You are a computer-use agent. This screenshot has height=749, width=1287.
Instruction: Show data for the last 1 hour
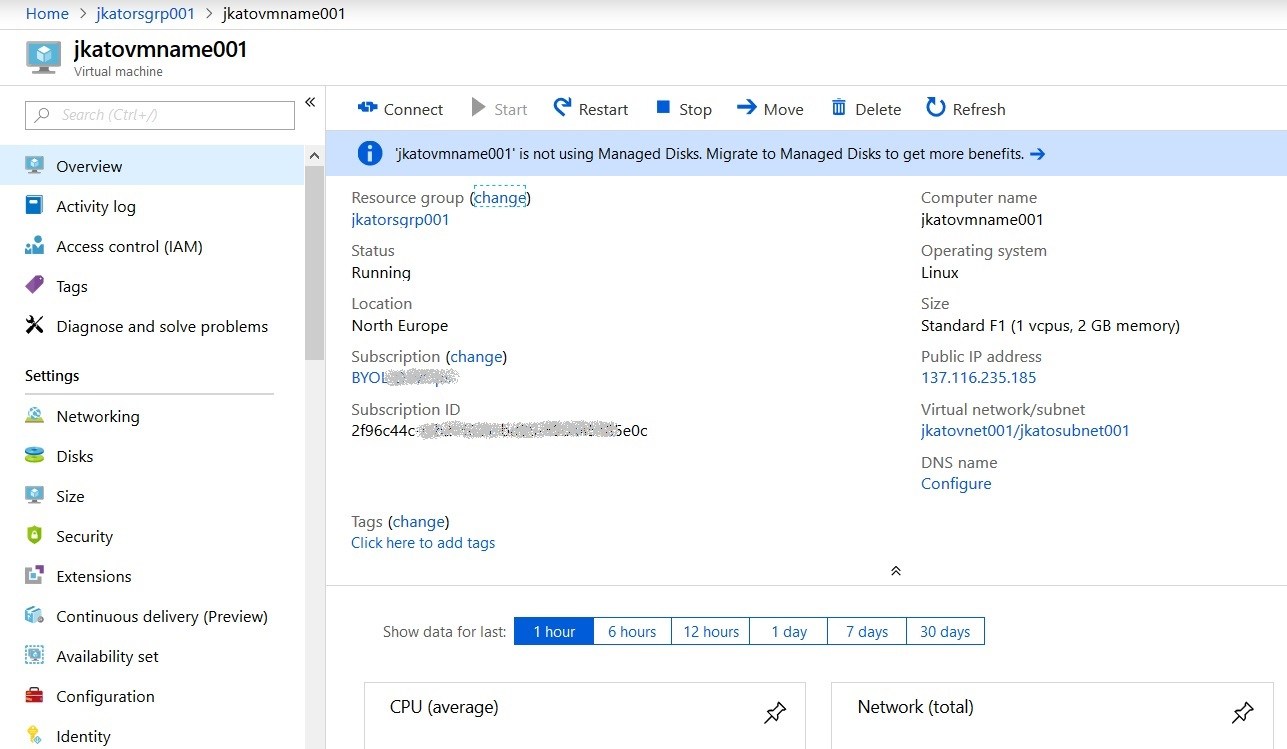coord(554,631)
